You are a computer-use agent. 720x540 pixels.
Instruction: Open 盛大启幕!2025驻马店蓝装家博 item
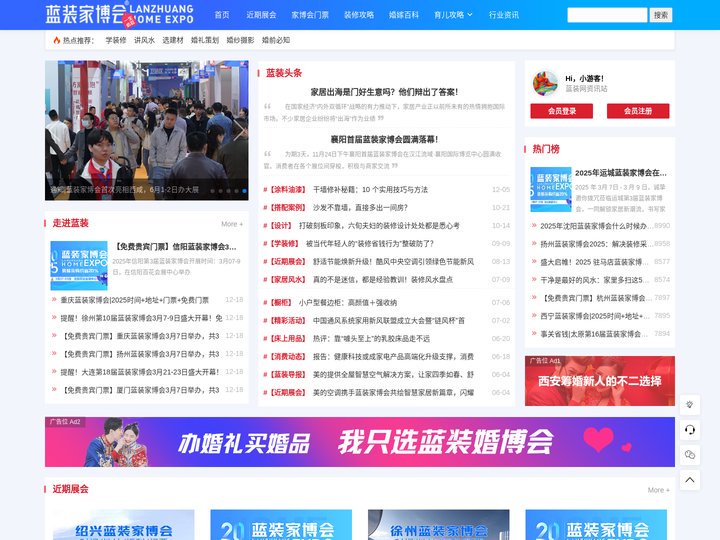[595, 262]
